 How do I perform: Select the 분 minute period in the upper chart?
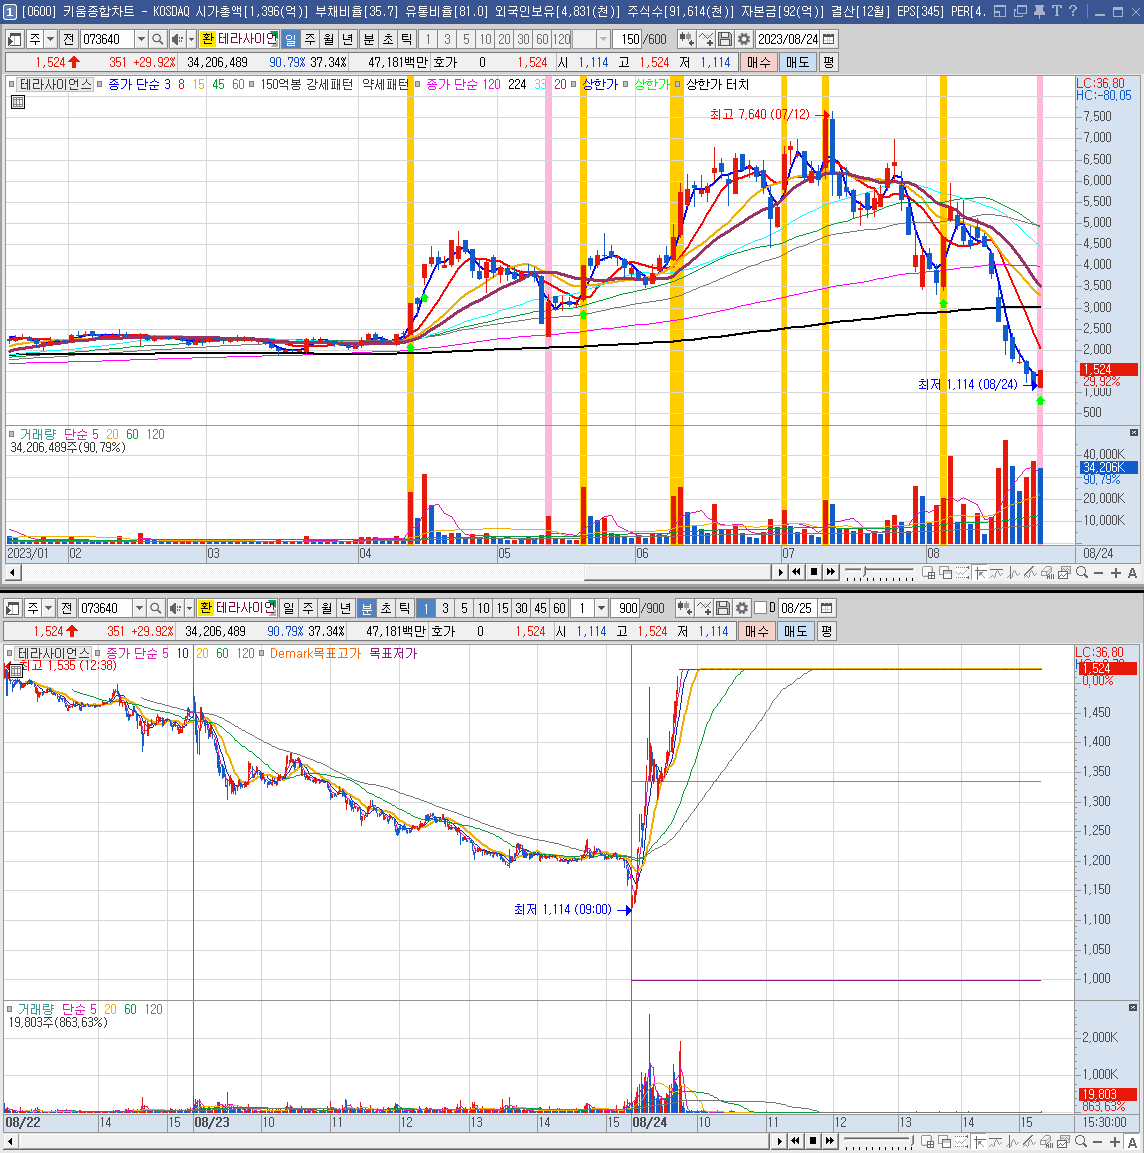368,39
